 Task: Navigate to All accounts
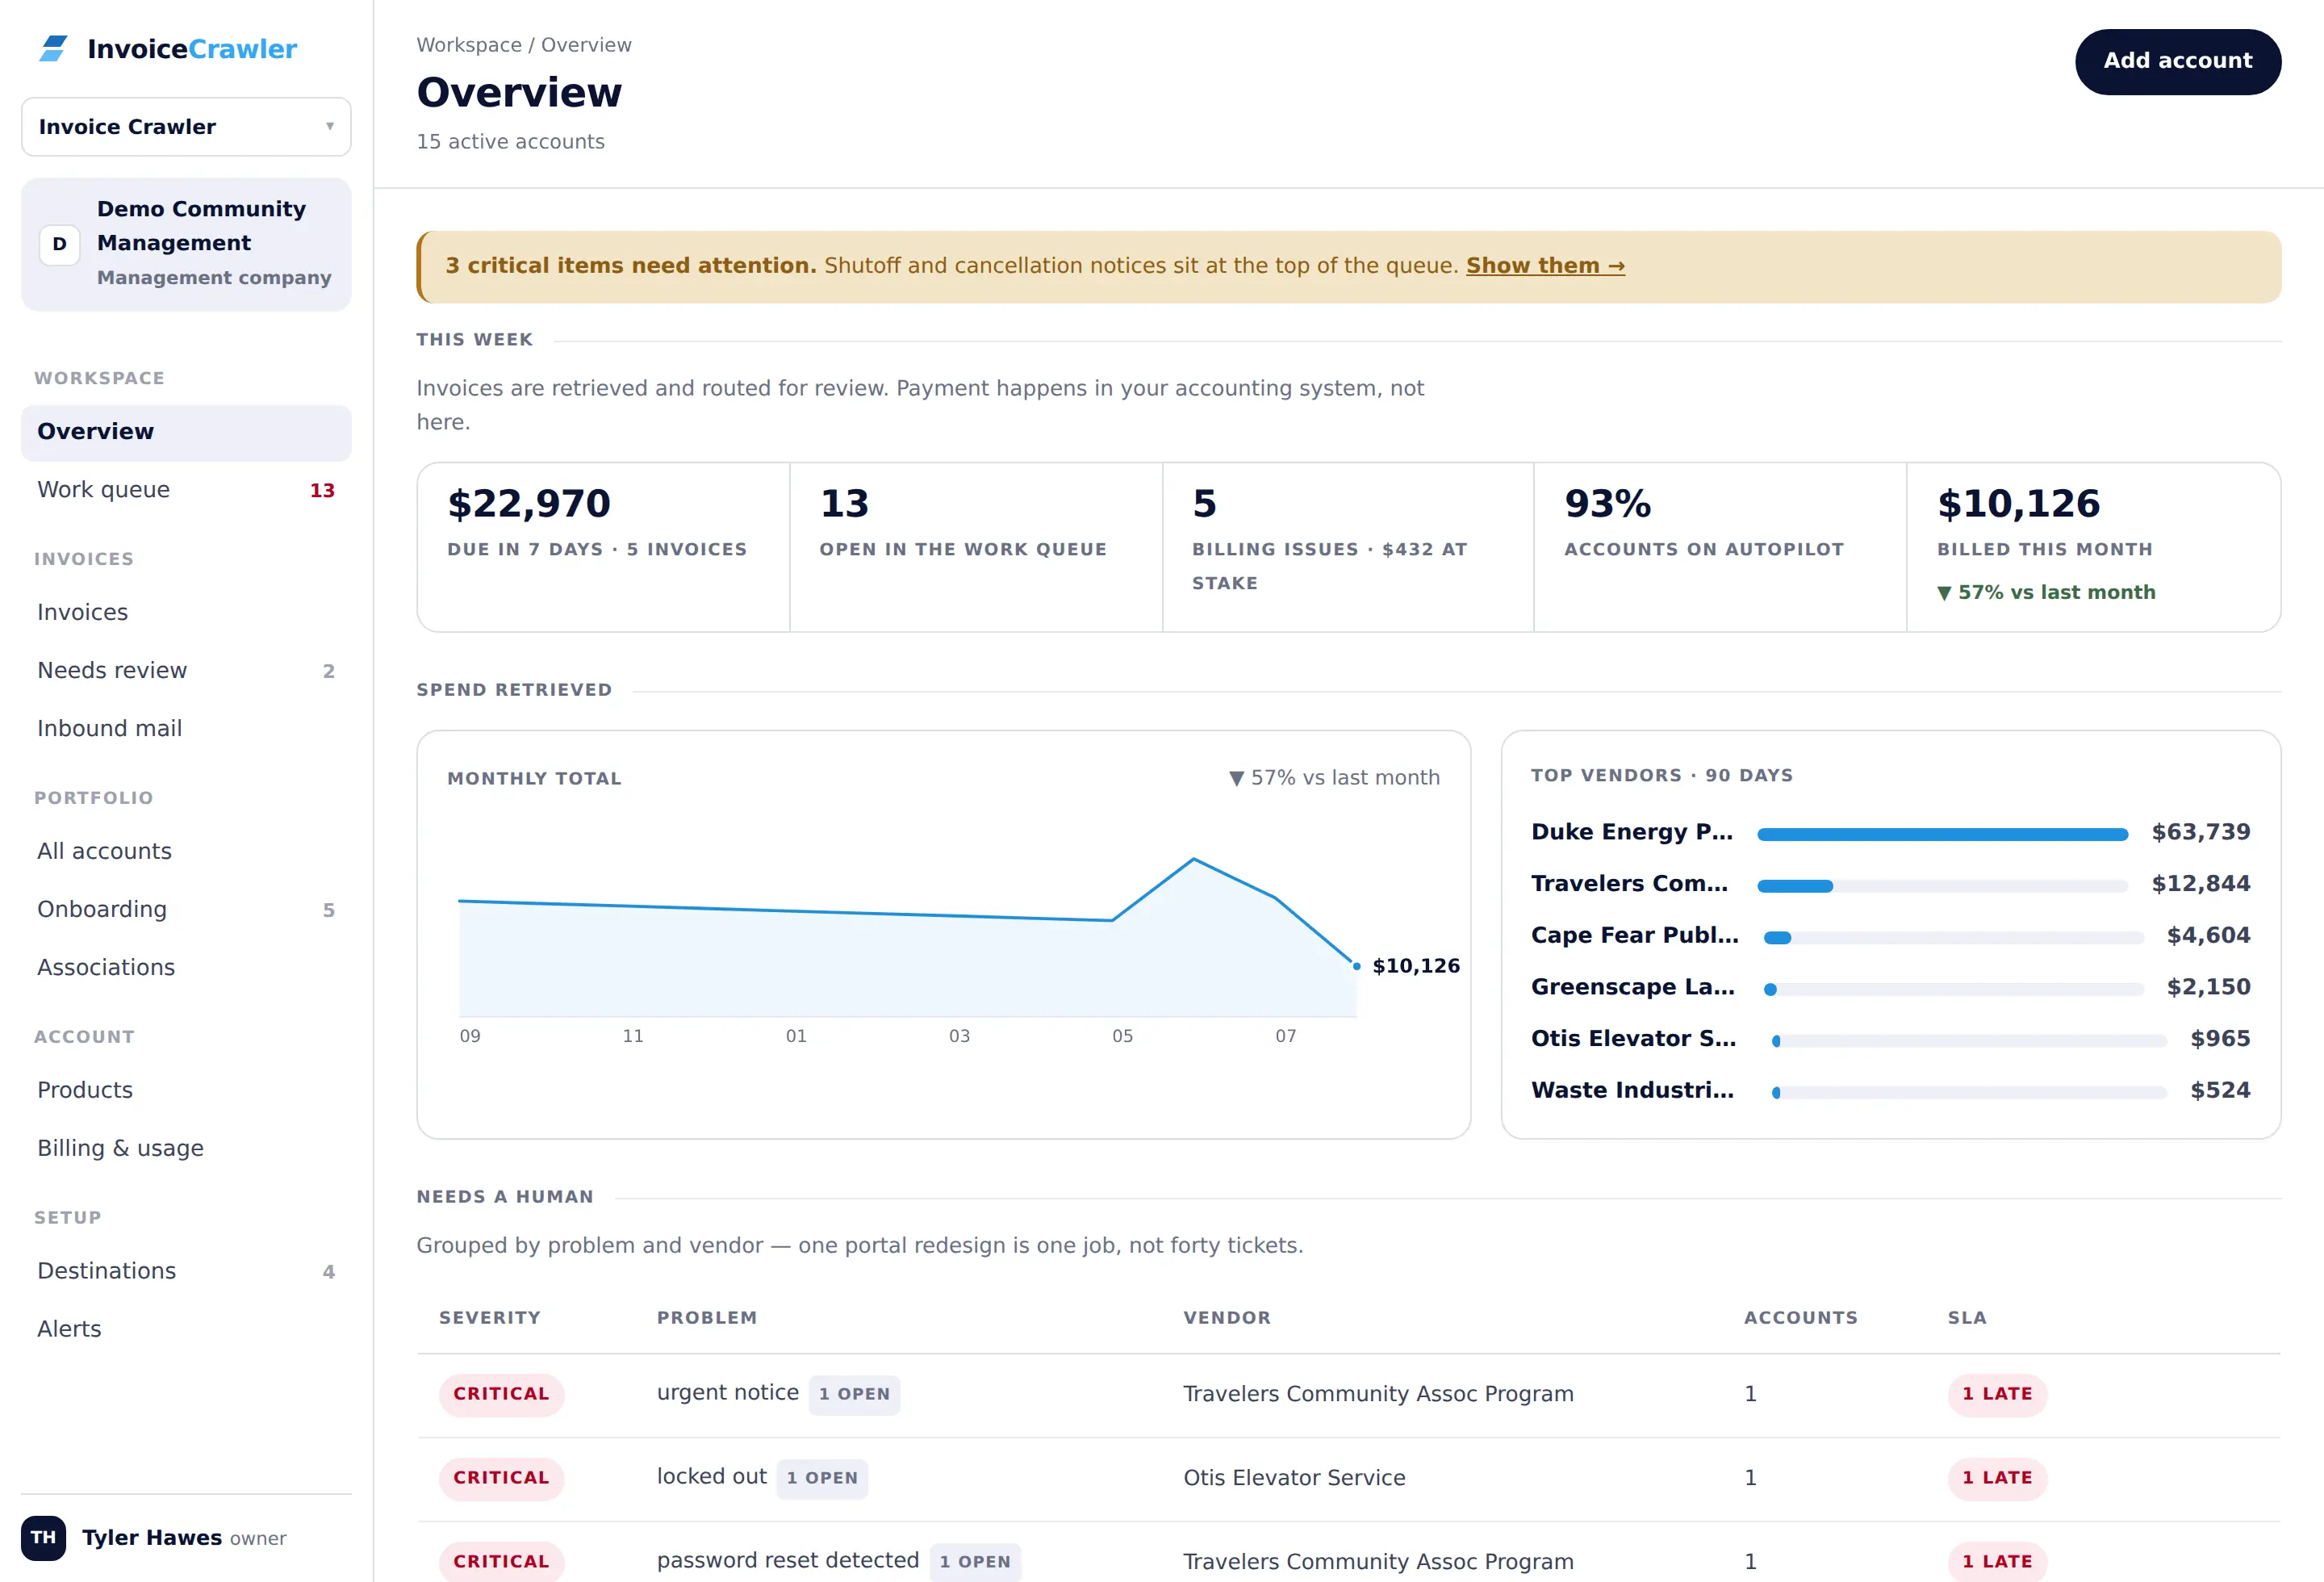[186, 851]
